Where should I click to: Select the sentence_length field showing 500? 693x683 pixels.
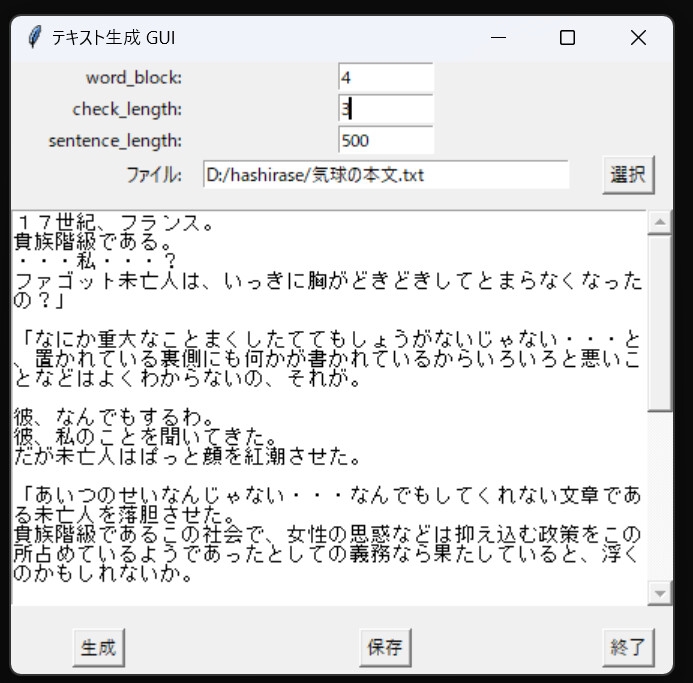click(386, 141)
